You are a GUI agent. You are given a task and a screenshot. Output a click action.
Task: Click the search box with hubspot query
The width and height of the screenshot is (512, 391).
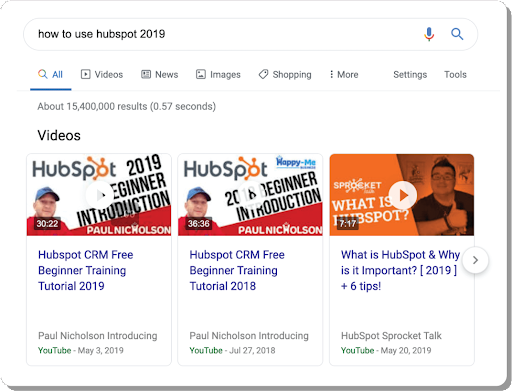click(250, 34)
